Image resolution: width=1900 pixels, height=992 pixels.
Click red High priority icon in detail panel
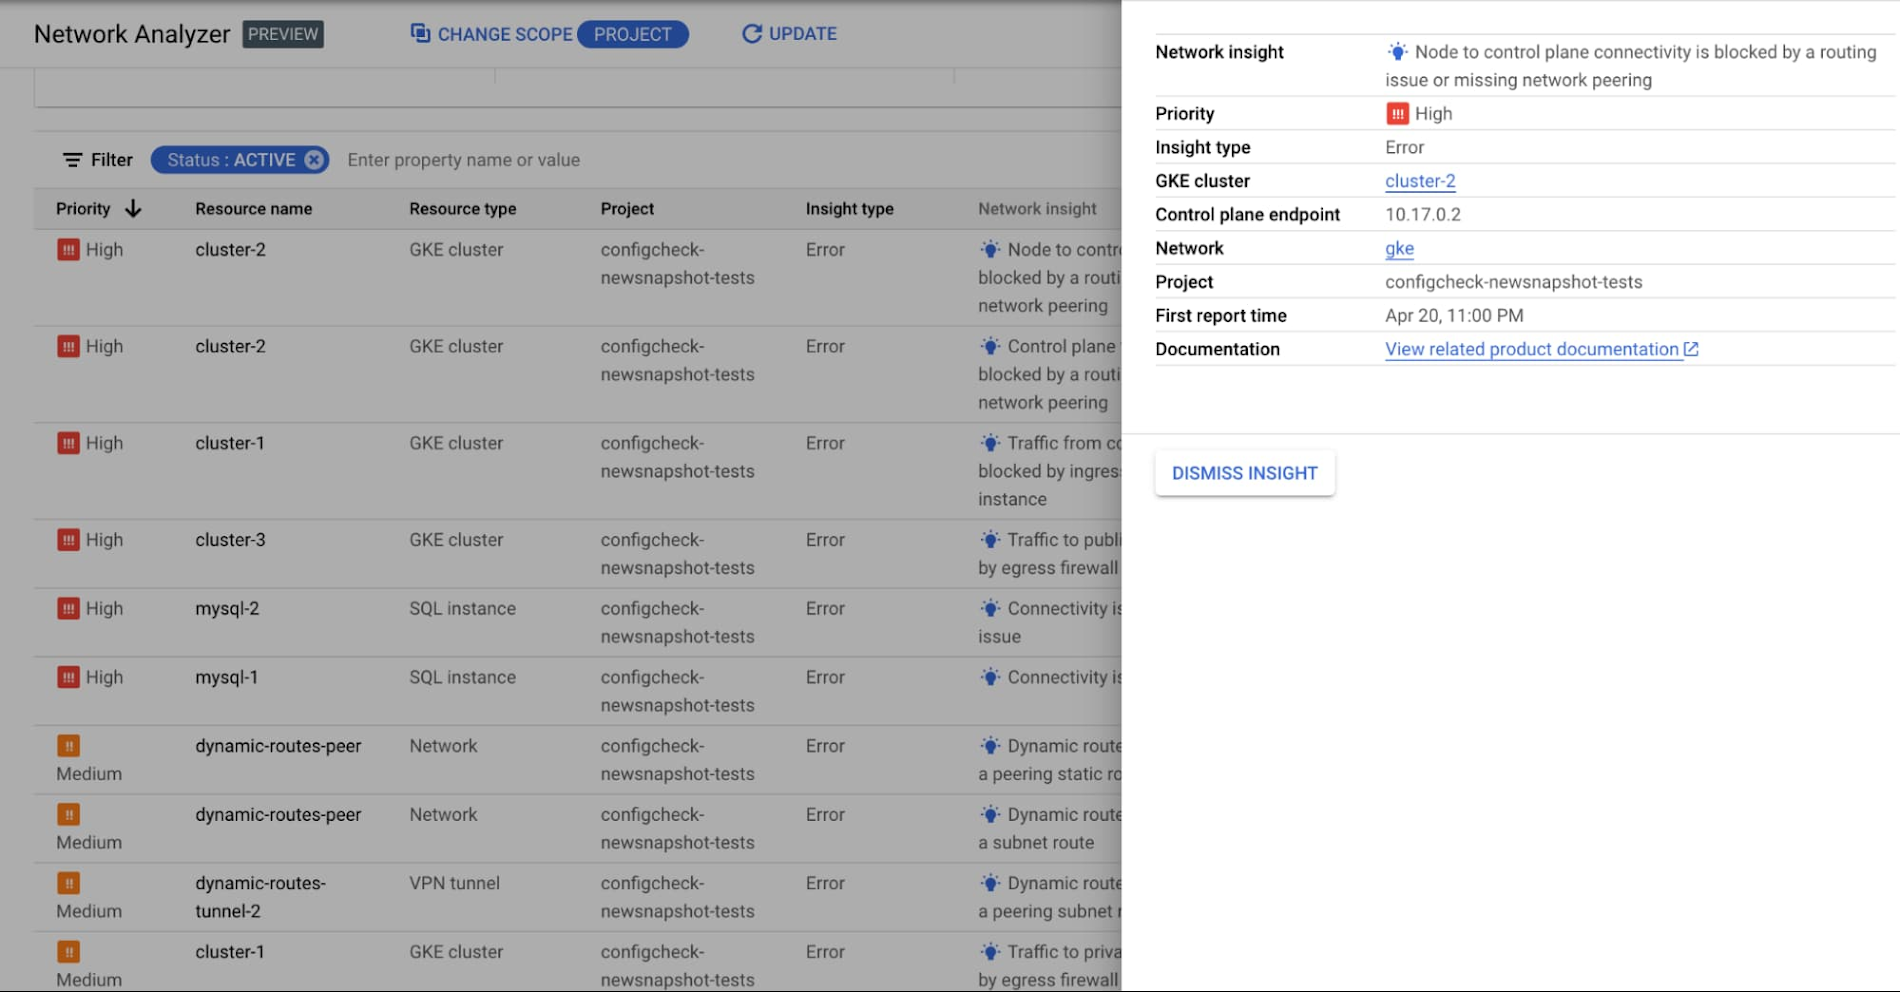(1397, 114)
